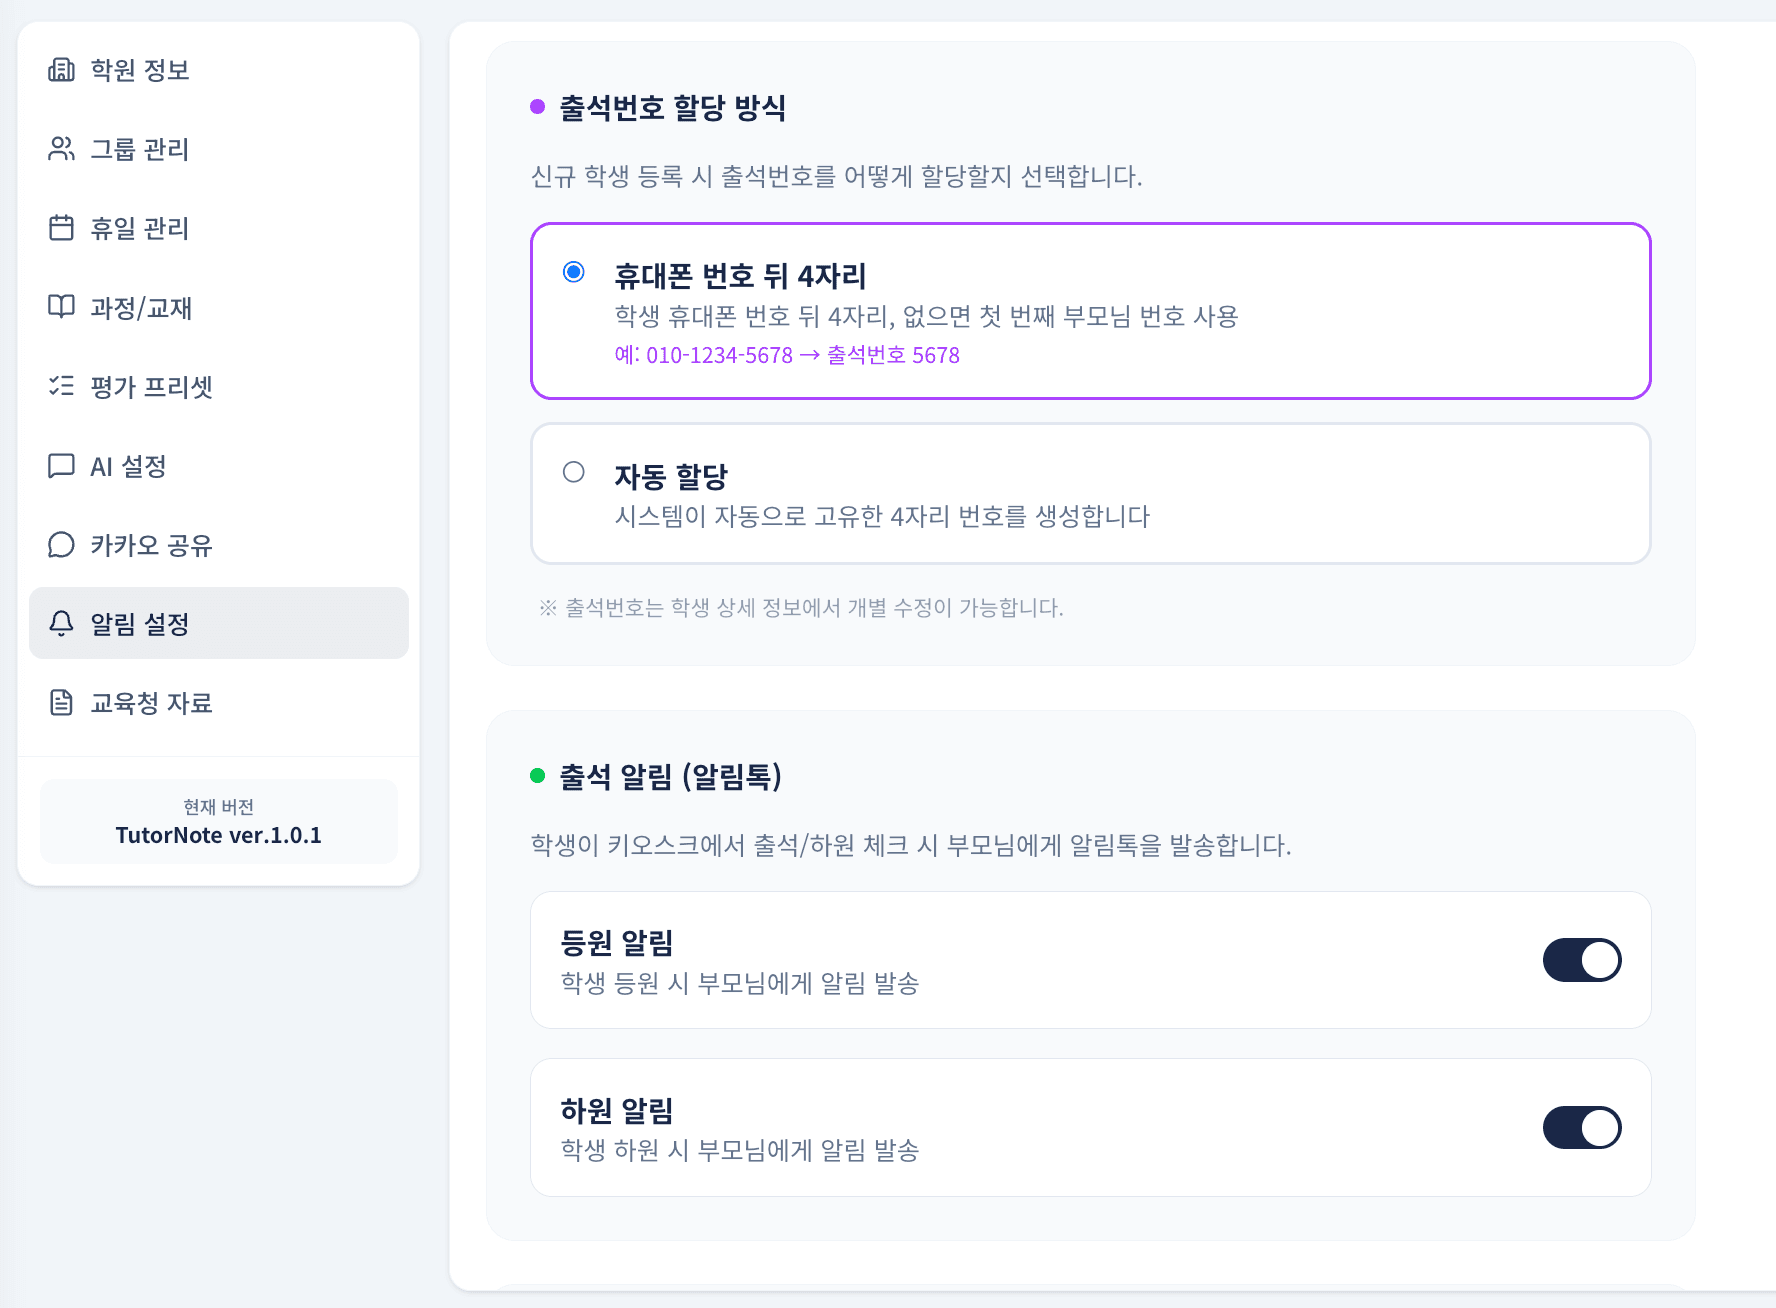Click the highlighted 알림 설정 sidebar entry
Screen dimensions: 1776x1308
219,624
